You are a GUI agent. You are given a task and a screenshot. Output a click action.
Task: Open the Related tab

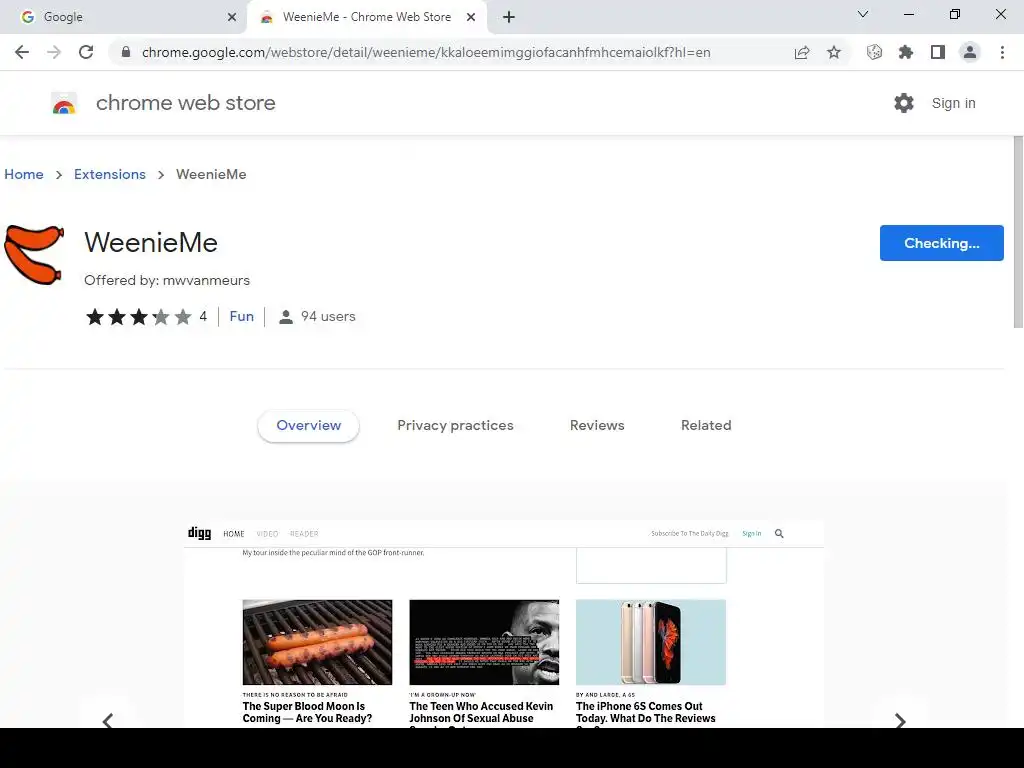706,426
